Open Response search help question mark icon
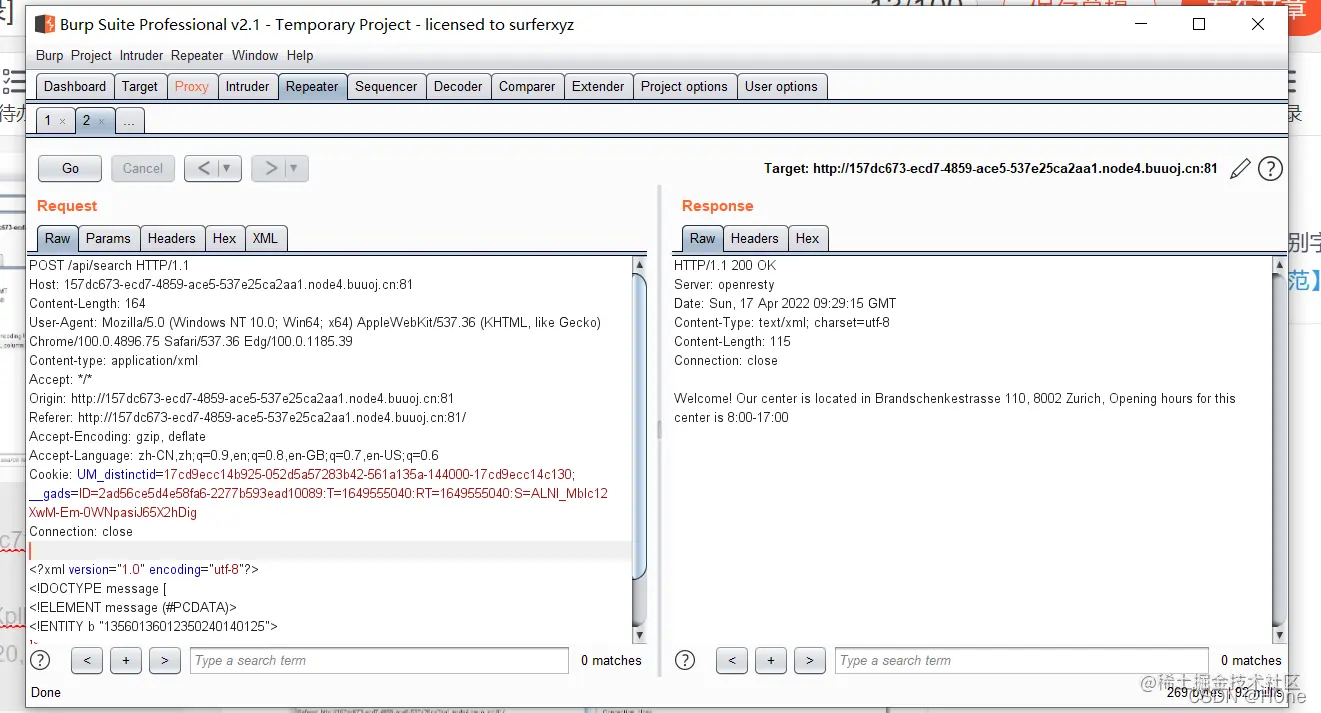The height and width of the screenshot is (713, 1321). [685, 660]
